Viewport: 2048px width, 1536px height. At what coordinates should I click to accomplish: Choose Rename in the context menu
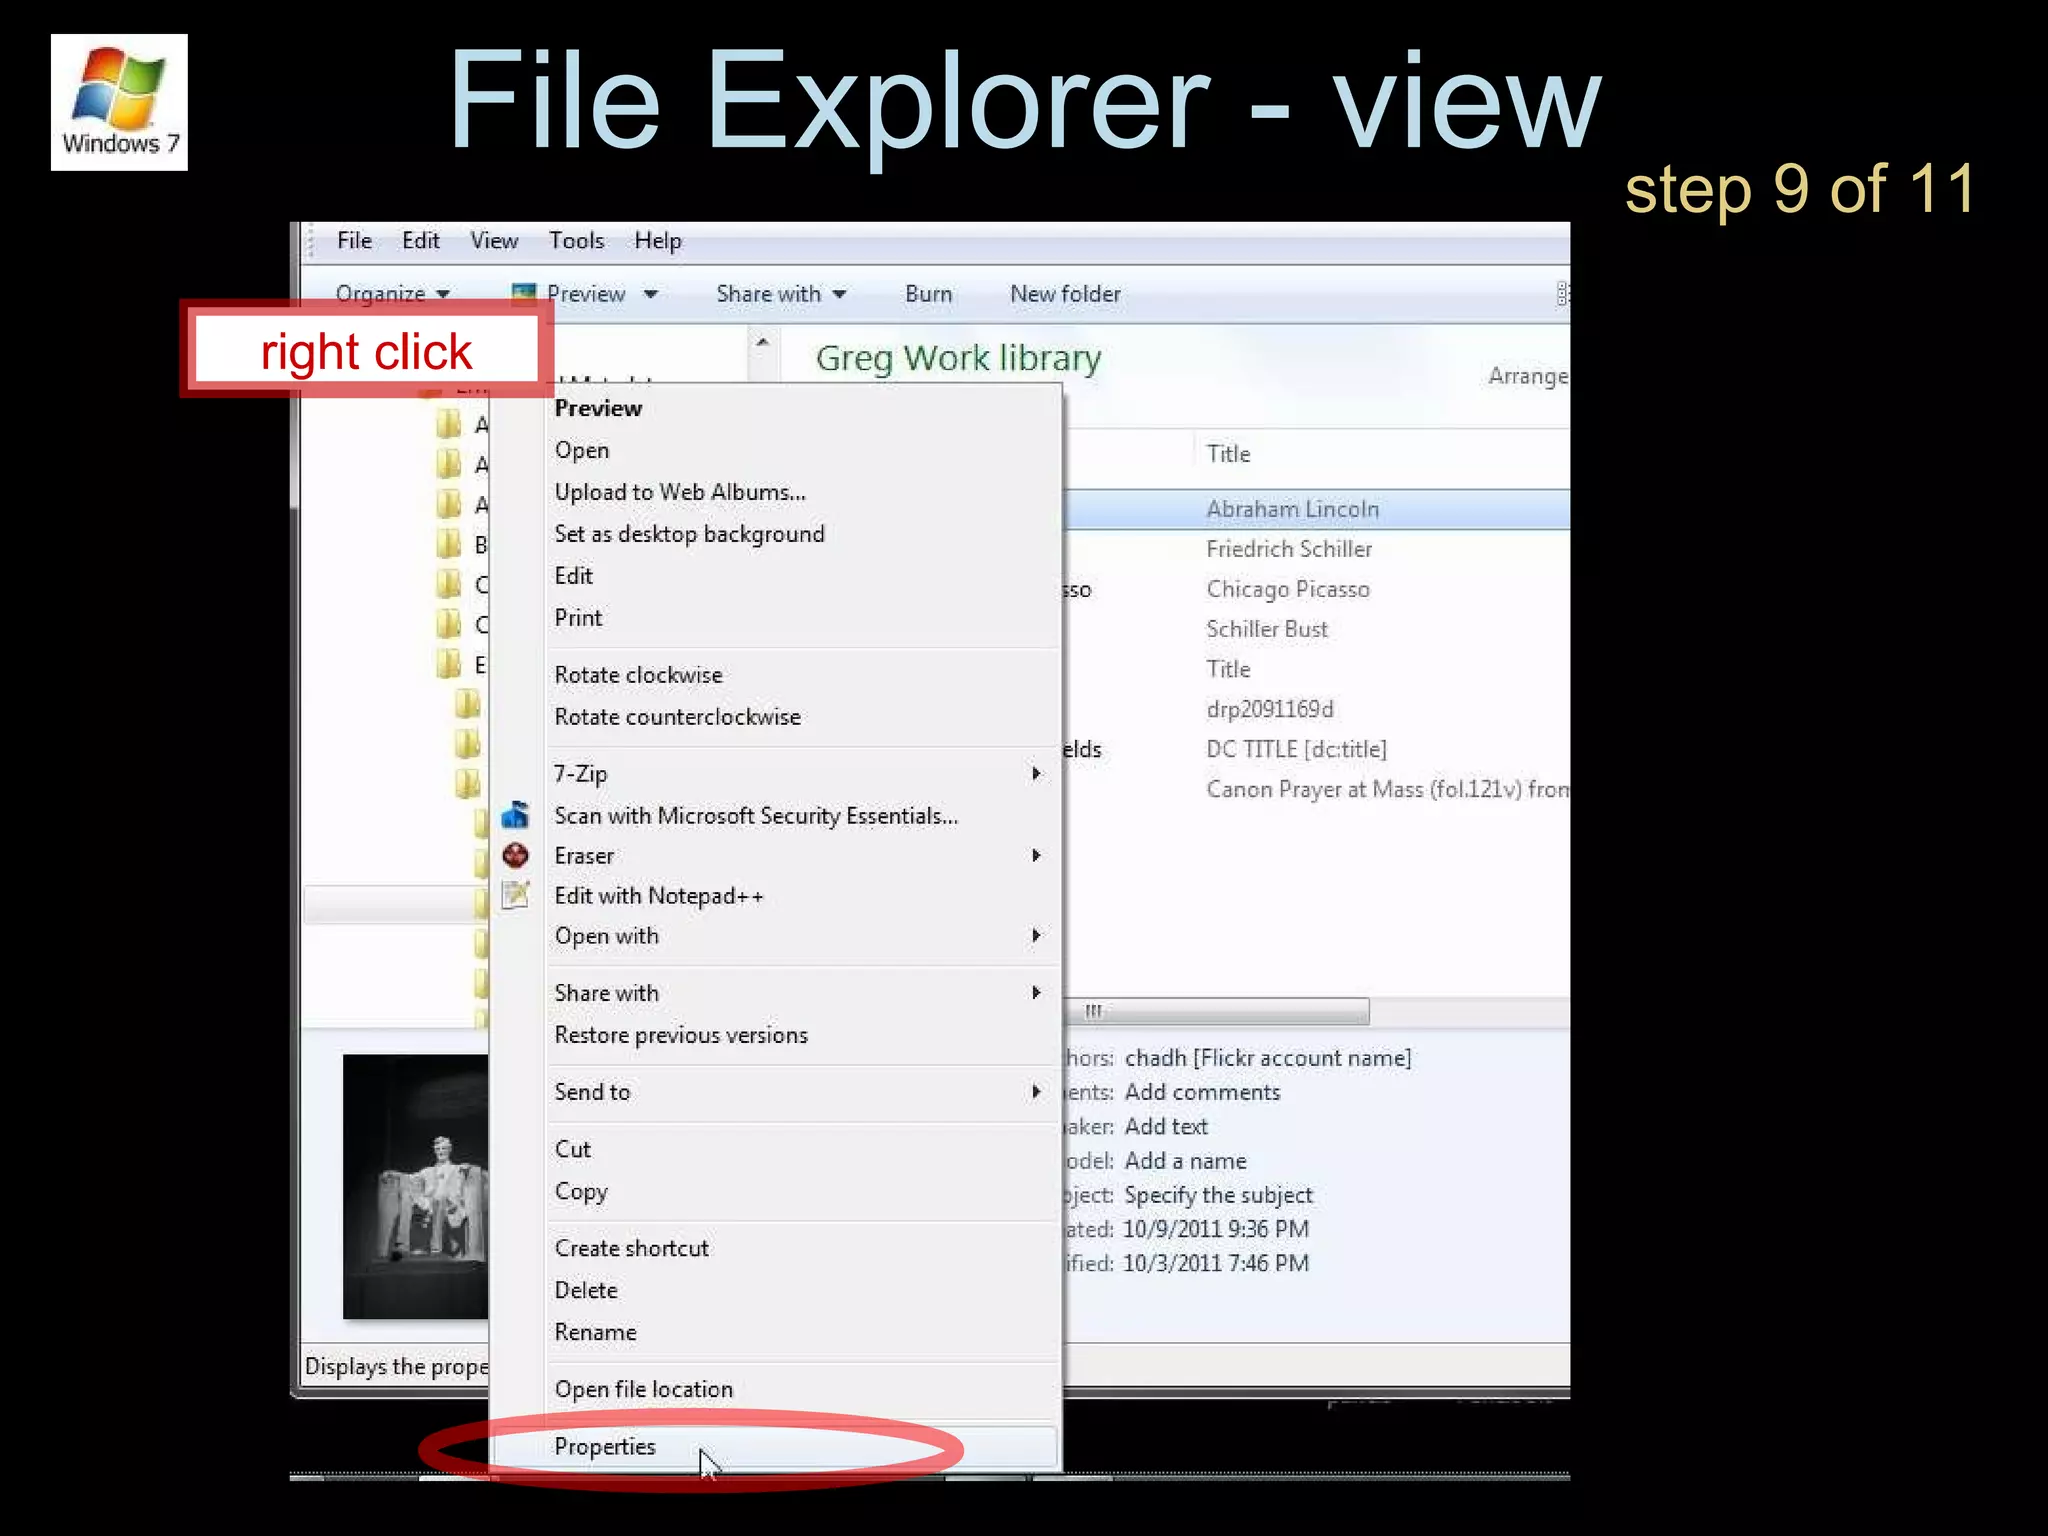point(595,1332)
